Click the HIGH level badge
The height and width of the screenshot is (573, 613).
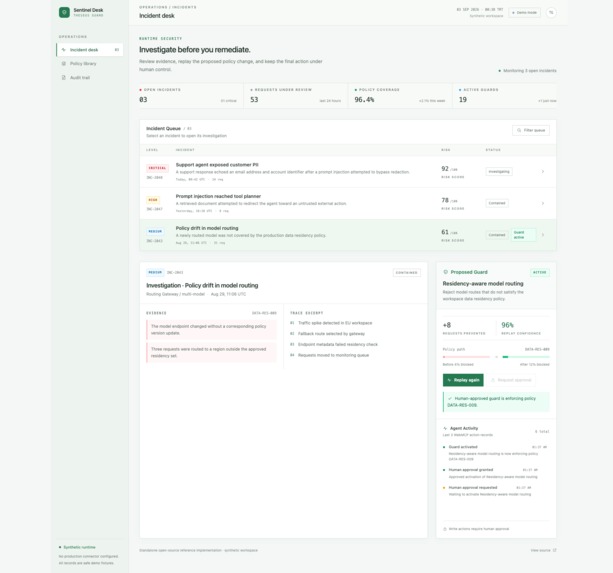(x=153, y=200)
